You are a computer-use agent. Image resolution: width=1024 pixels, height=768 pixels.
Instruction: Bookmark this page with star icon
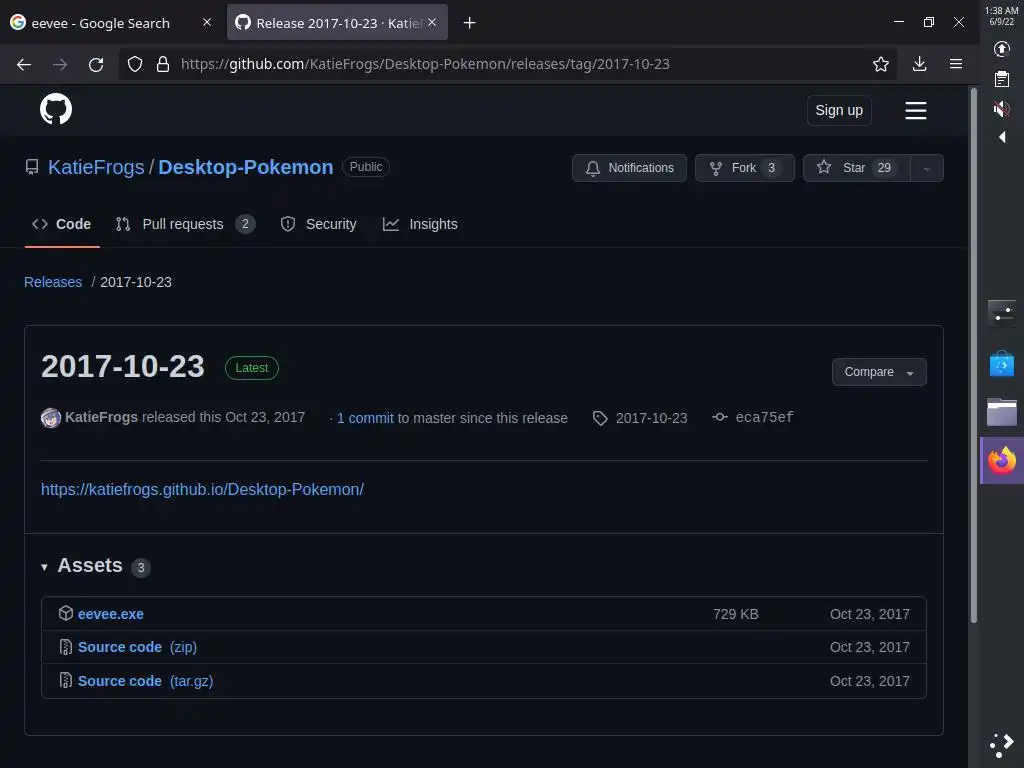click(x=880, y=64)
